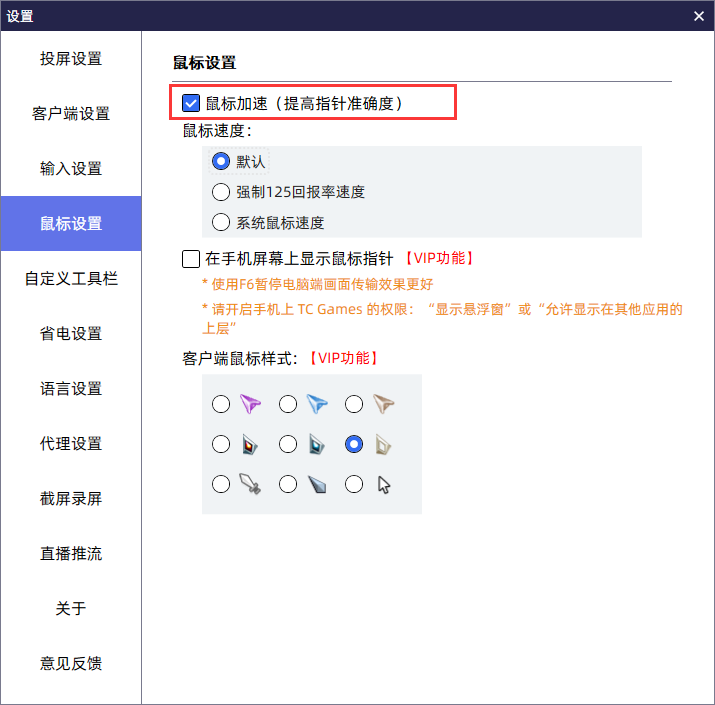Image resolution: width=715 pixels, height=705 pixels.
Task: Choose 默认 mouse speed radio button
Action: pyautogui.click(x=221, y=161)
